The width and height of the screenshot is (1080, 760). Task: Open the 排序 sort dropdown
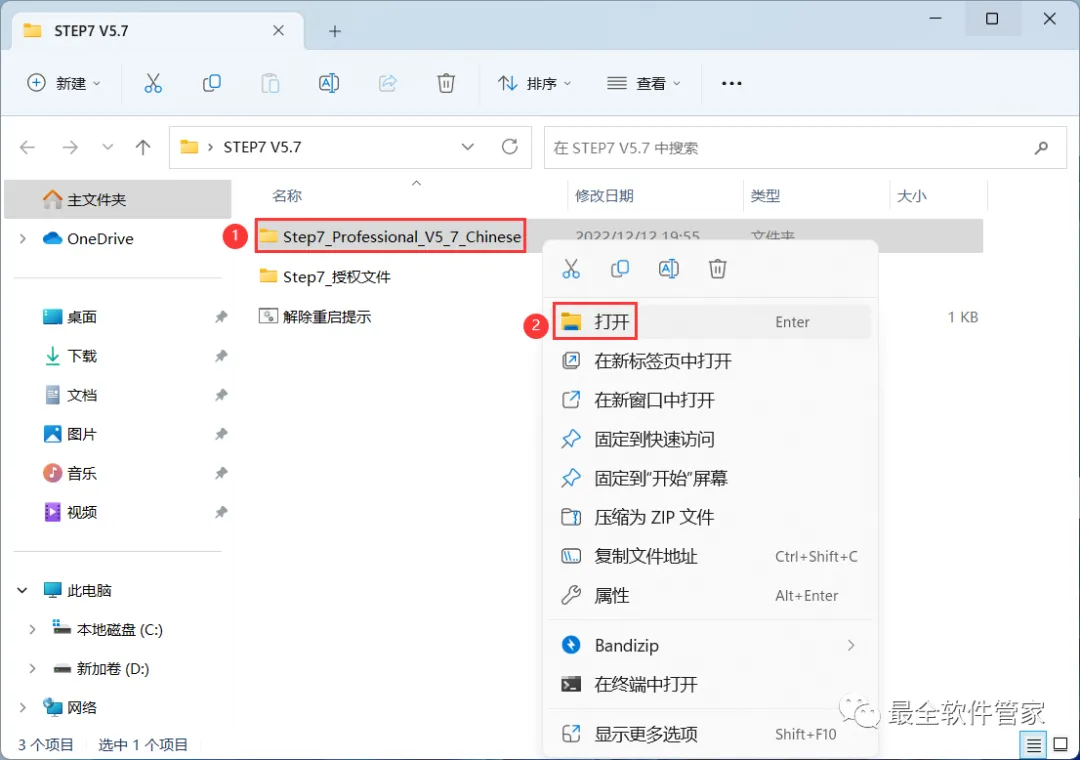[535, 83]
